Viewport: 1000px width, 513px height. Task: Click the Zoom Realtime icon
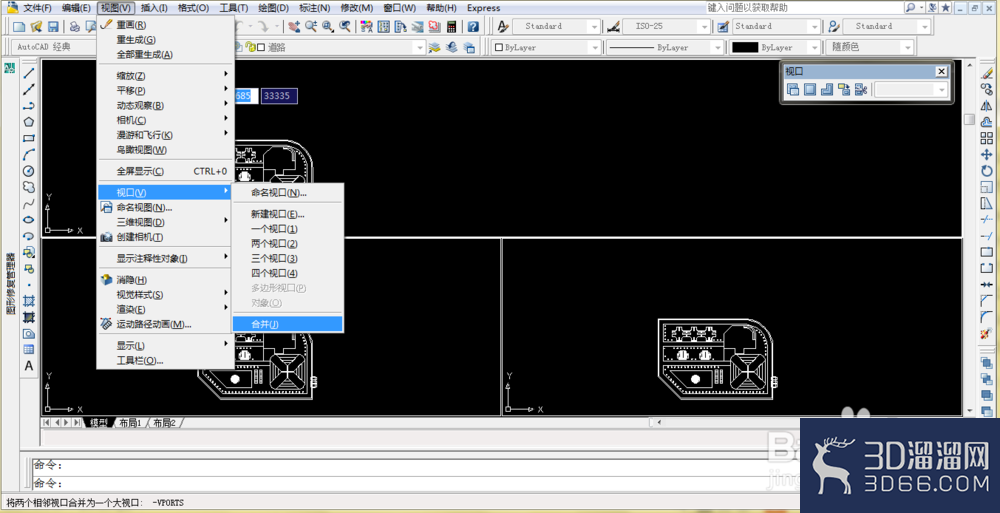[x=311, y=26]
